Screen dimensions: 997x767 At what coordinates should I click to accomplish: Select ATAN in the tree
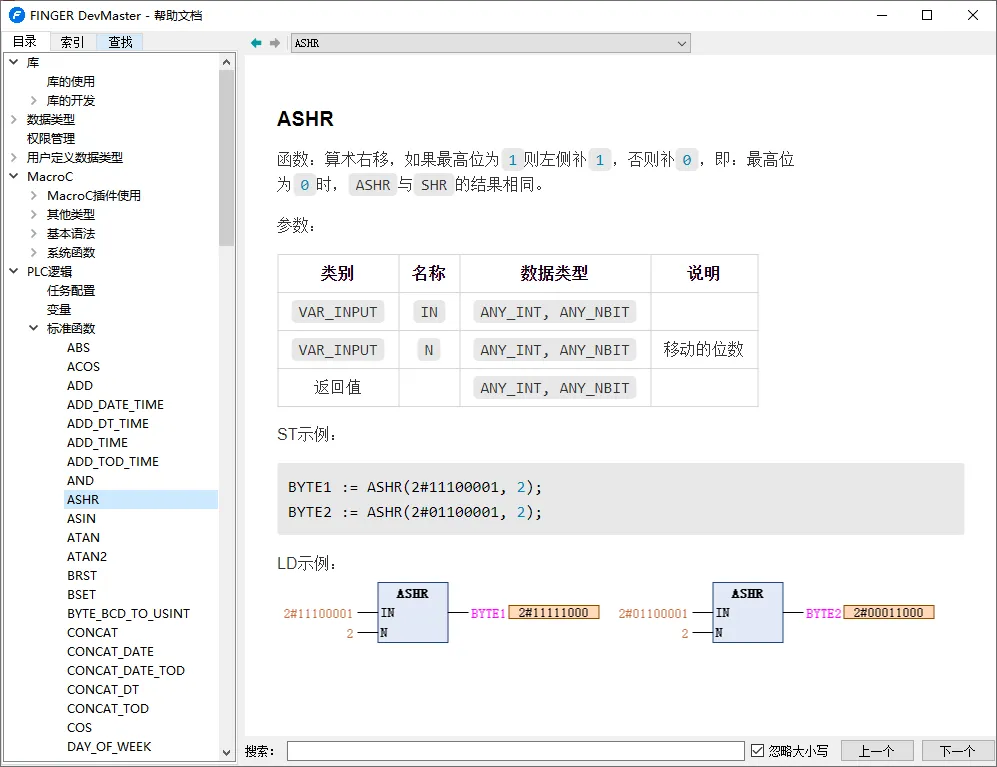(x=83, y=537)
